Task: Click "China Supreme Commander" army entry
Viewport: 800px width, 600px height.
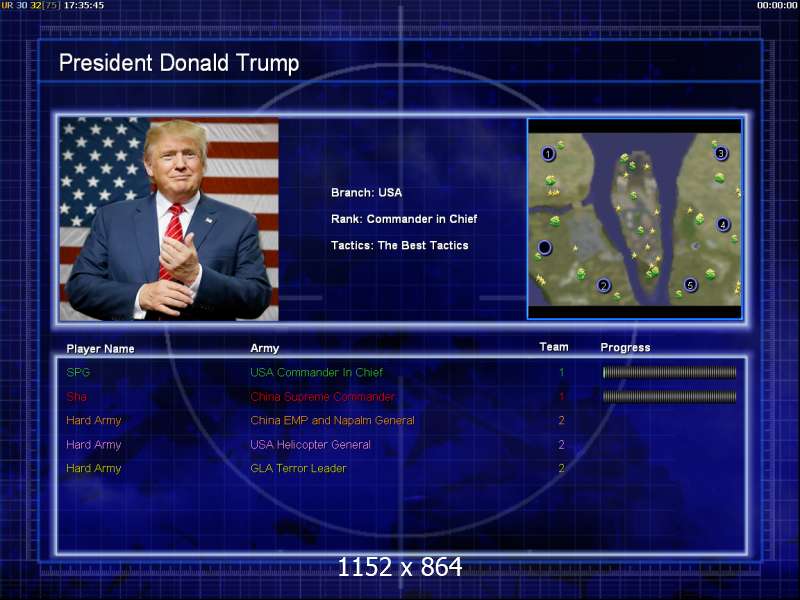Action: [322, 396]
